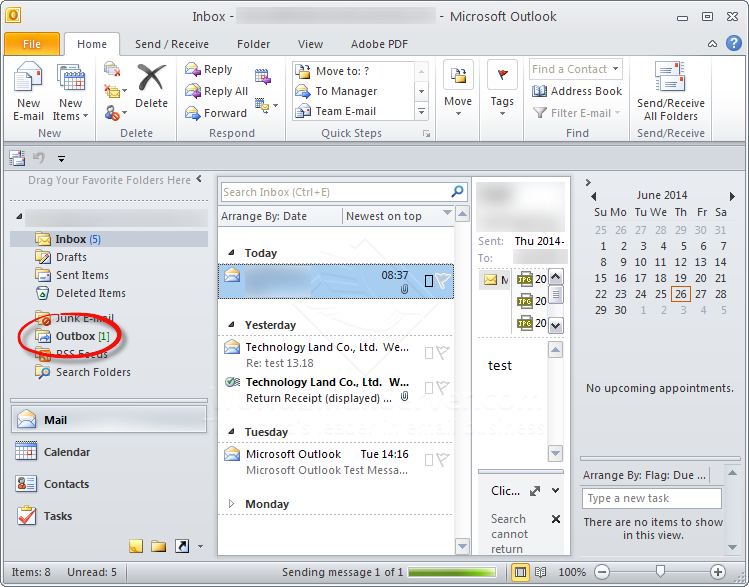The image size is (749, 587).
Task: Open the Shortcuts icon
Action: point(182,546)
